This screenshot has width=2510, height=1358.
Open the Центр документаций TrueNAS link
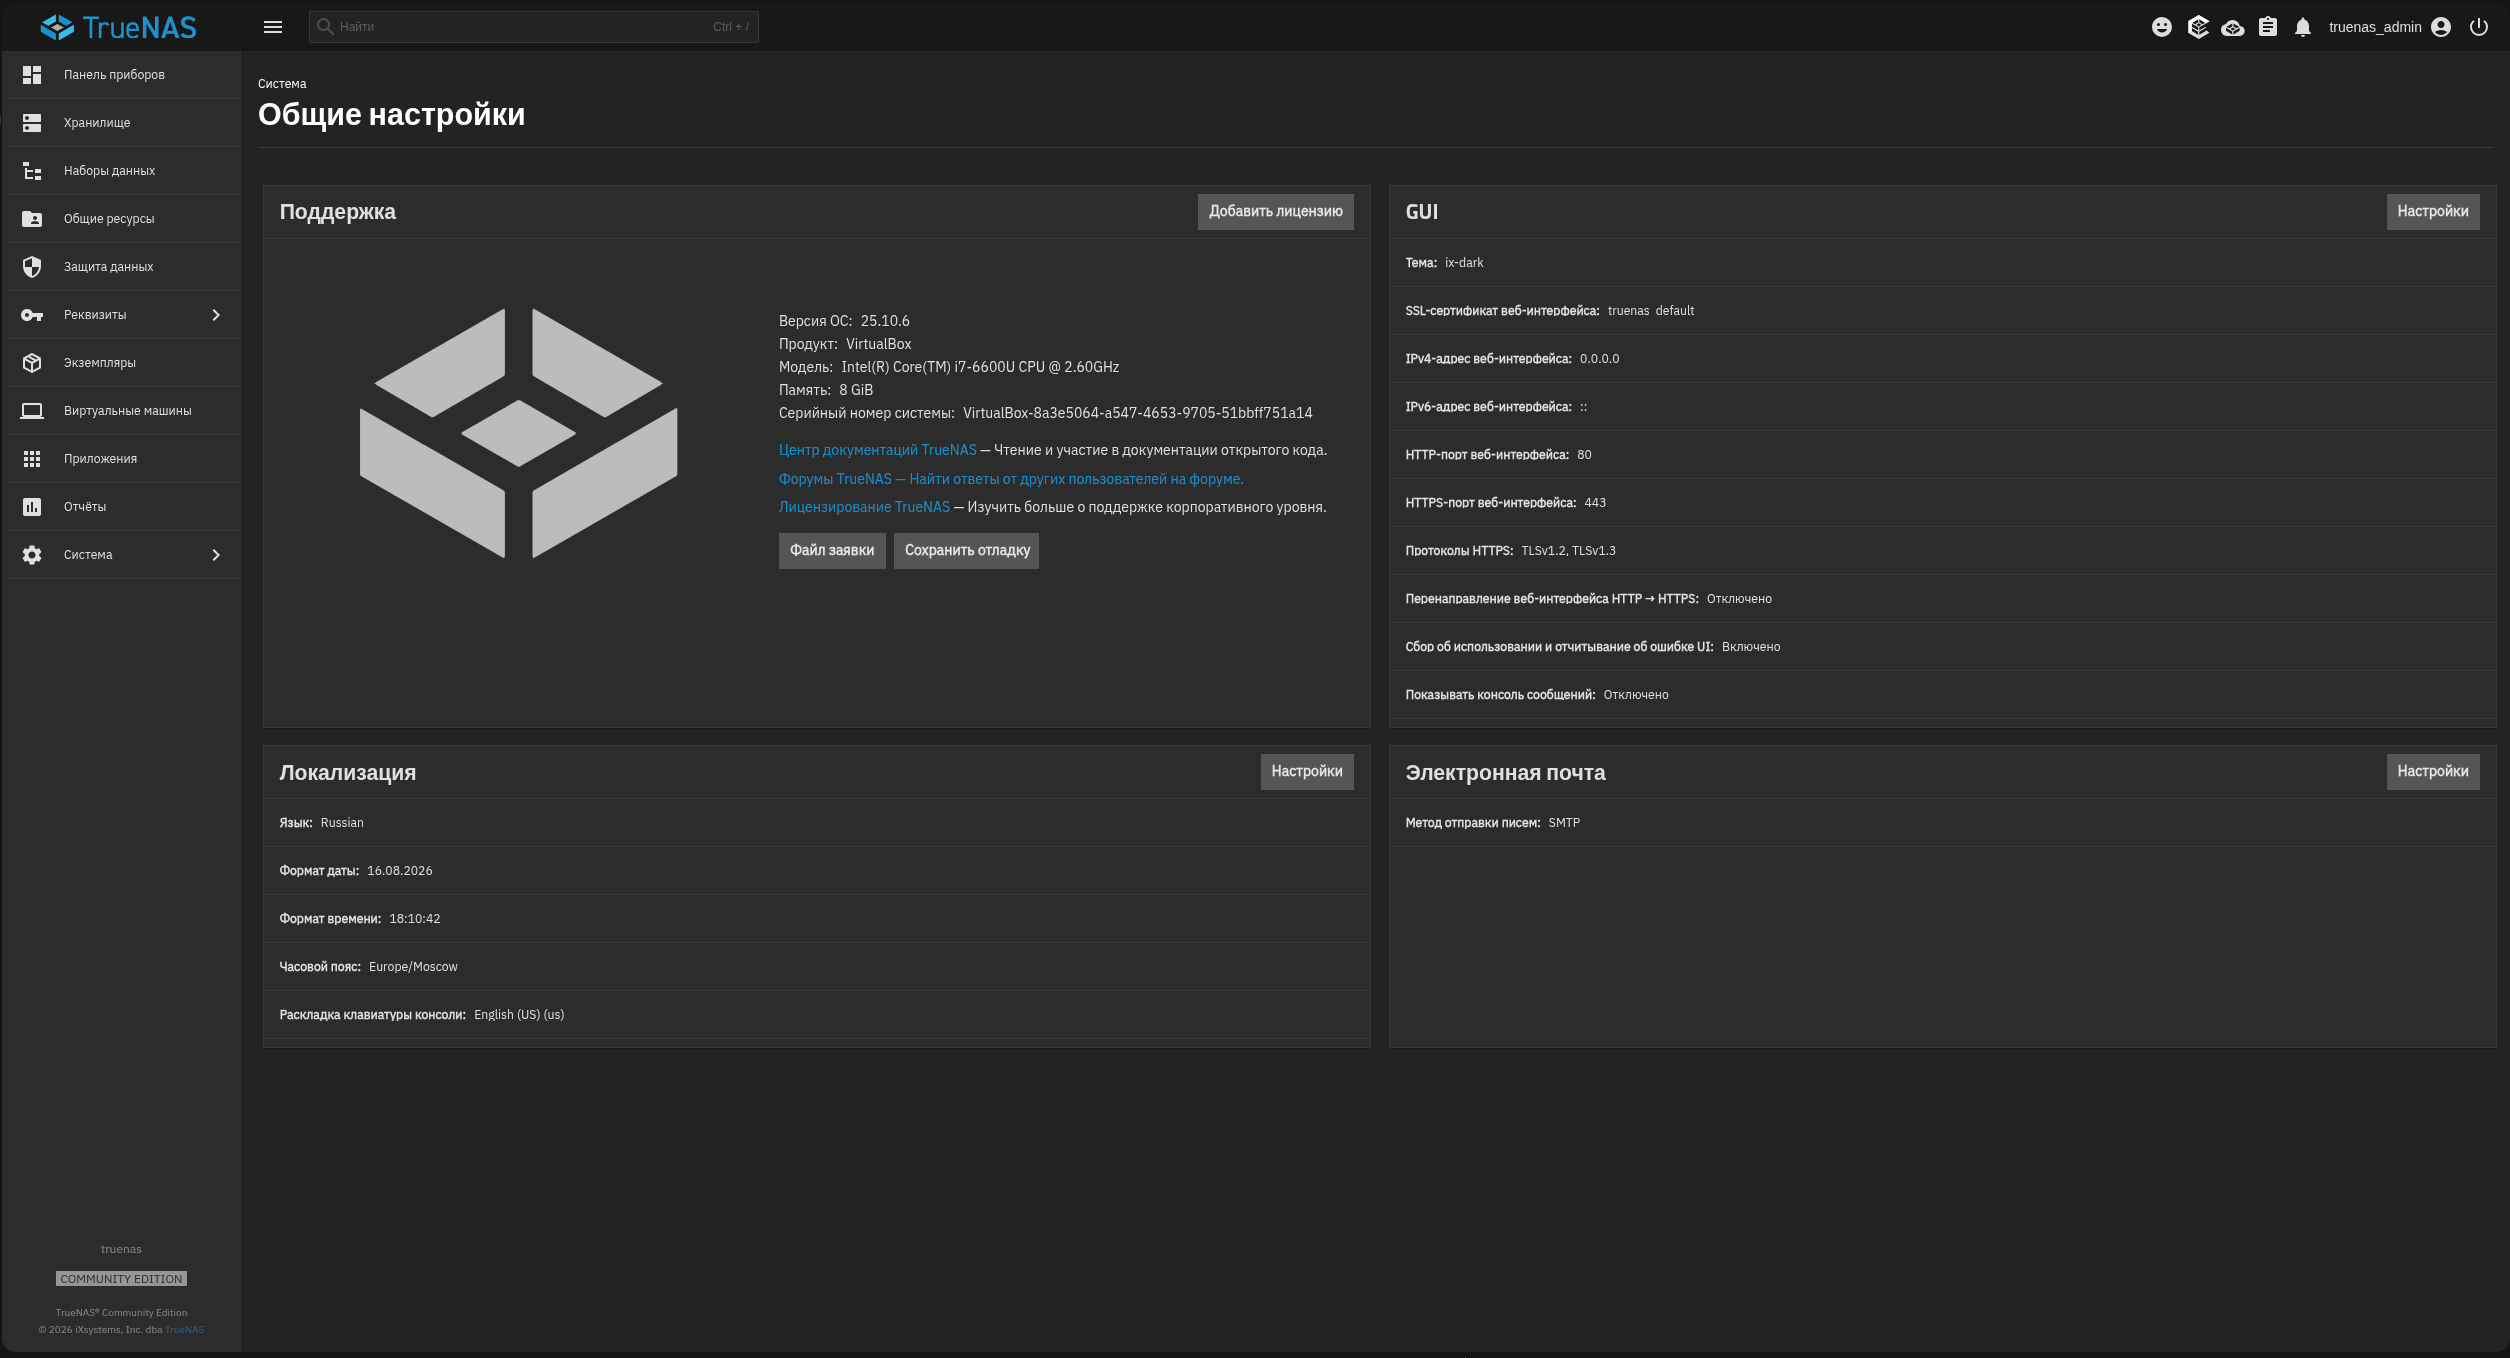pyautogui.click(x=877, y=450)
